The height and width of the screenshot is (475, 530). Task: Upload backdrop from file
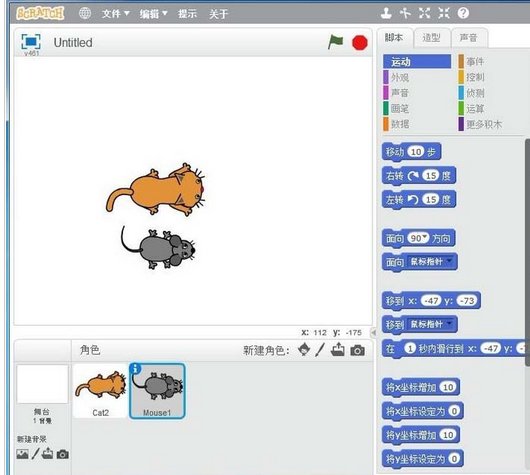48,453
